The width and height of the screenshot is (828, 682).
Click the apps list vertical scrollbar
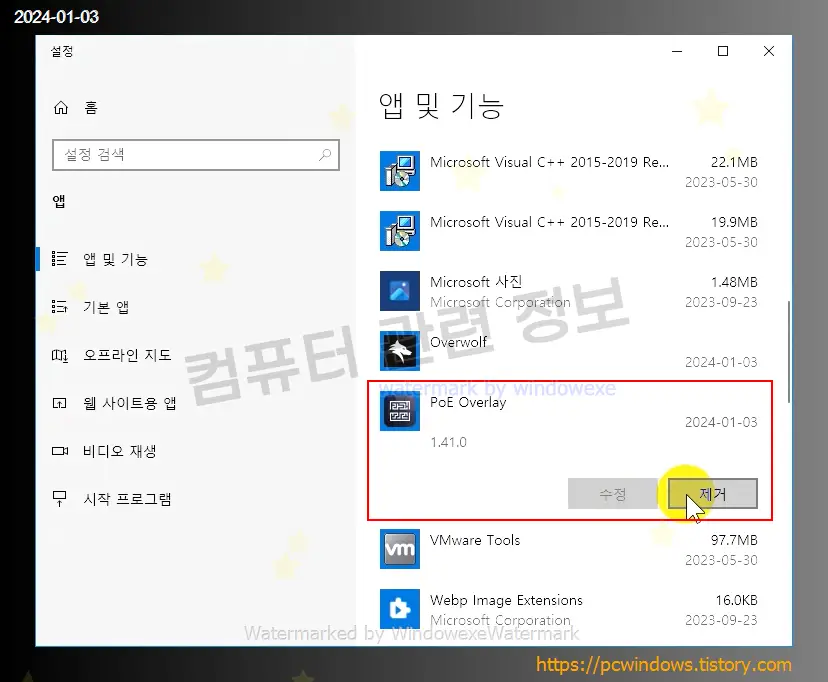[788, 353]
